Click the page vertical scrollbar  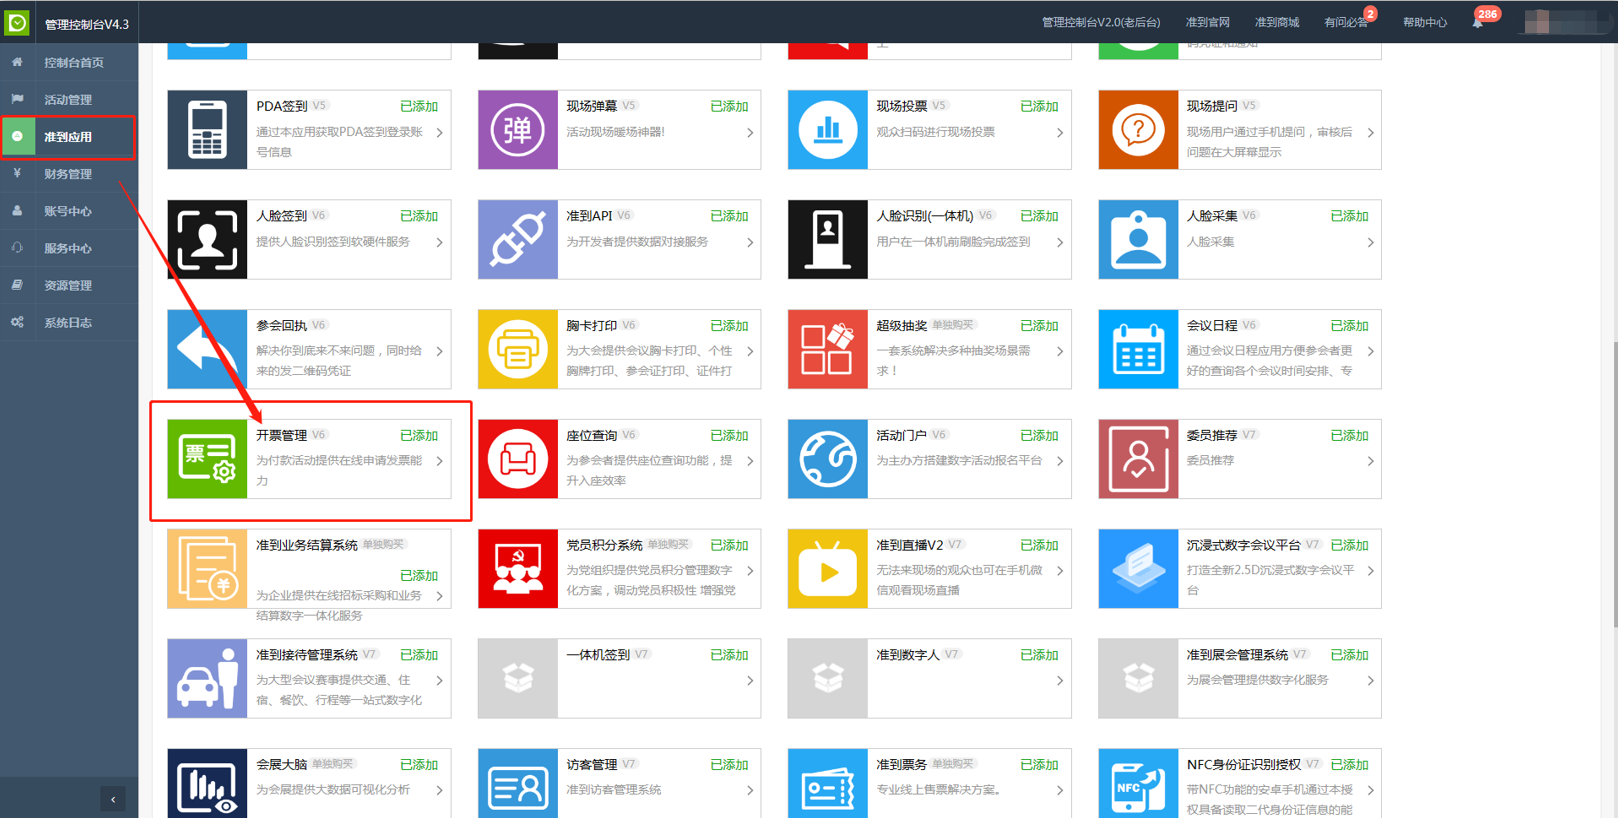coord(1612,480)
